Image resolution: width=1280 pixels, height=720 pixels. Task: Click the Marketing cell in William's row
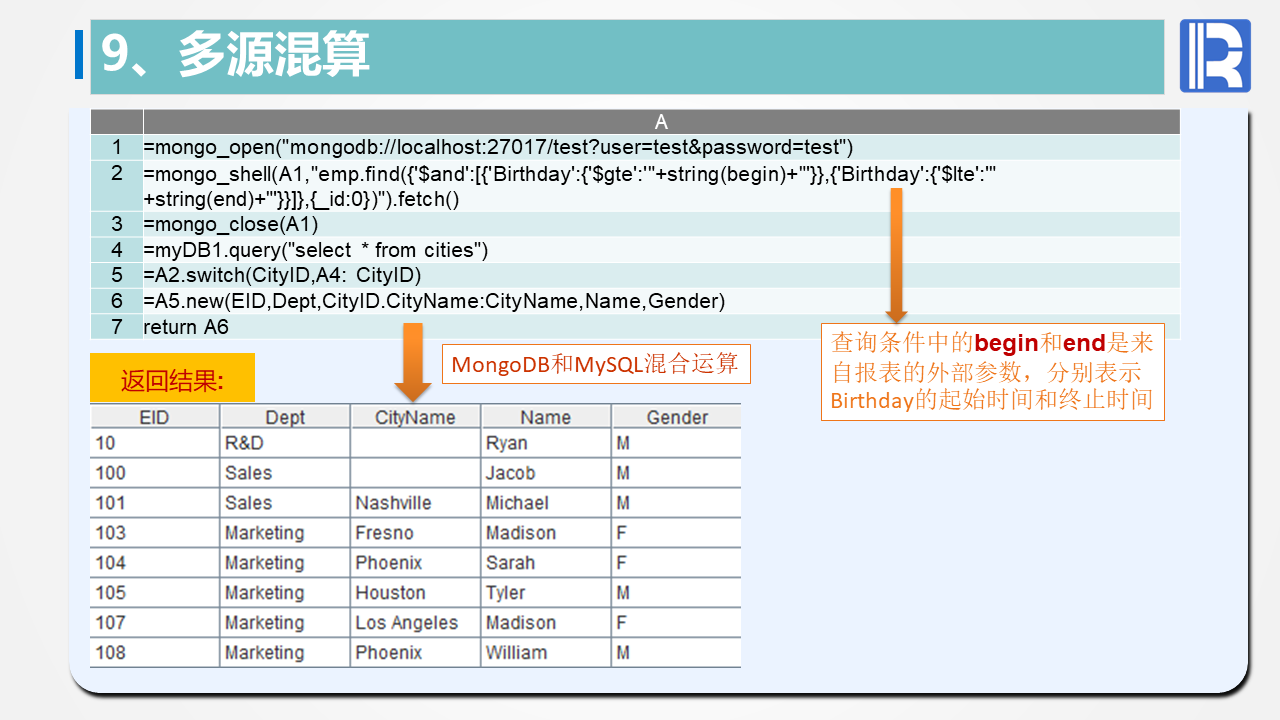point(286,653)
